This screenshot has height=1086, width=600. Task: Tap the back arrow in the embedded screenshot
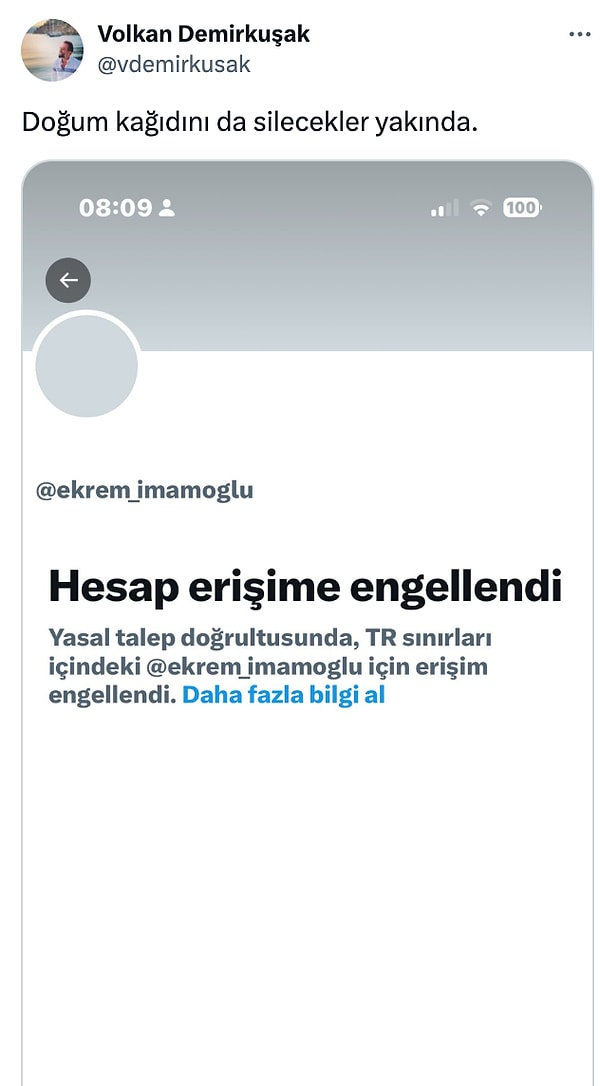pos(68,280)
